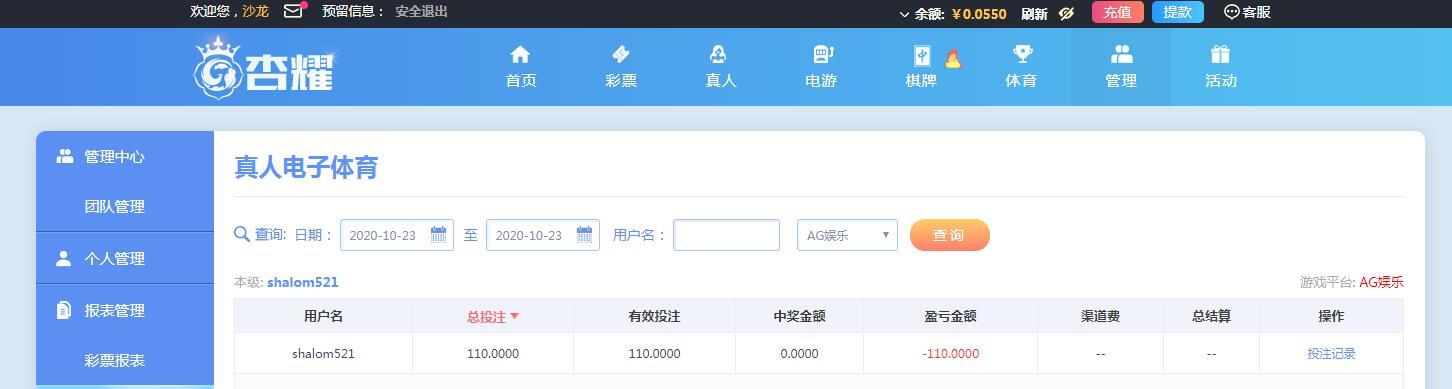Click the 彩票 navigation label

click(x=621, y=81)
